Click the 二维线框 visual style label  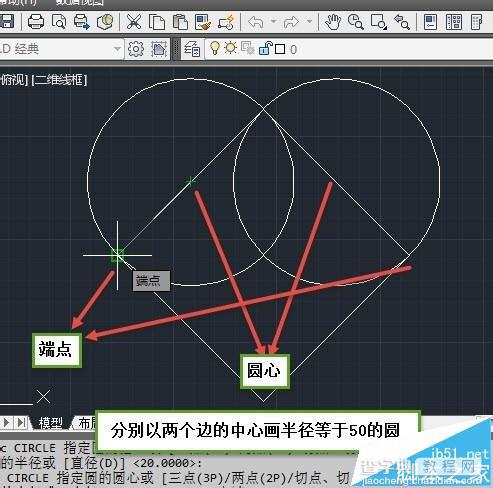point(59,80)
